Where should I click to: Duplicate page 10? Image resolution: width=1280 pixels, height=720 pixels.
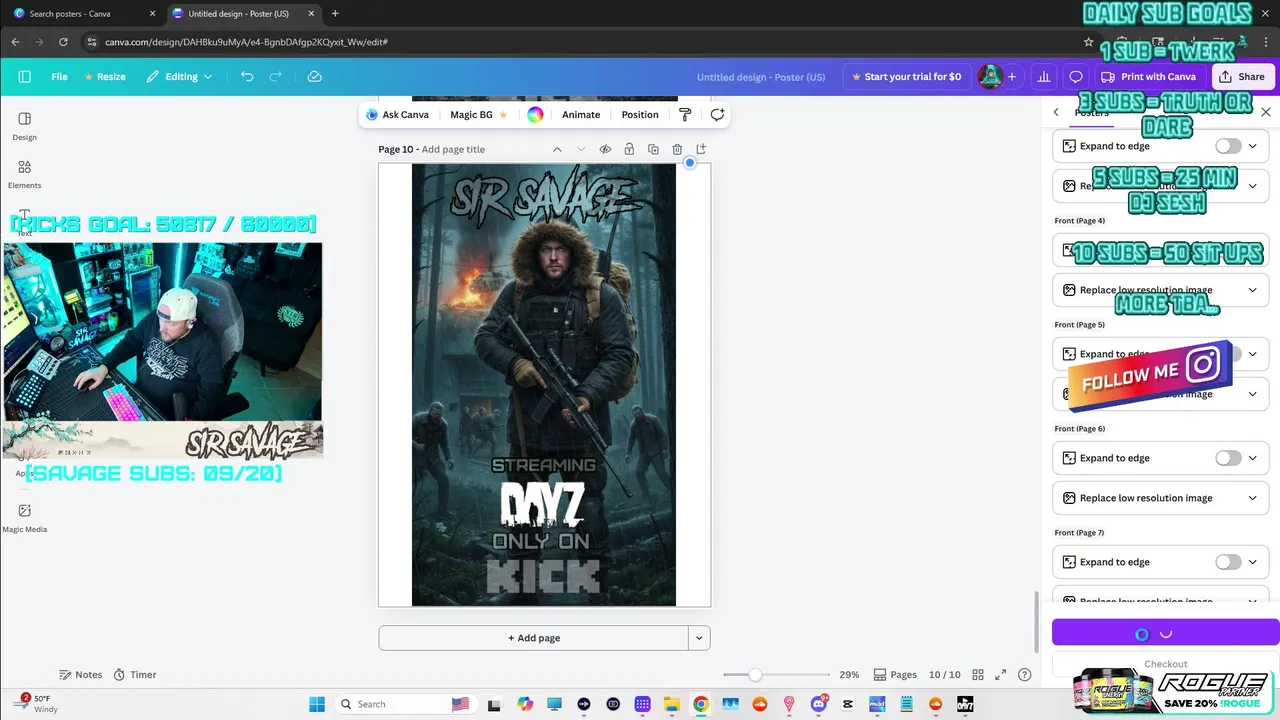[653, 149]
